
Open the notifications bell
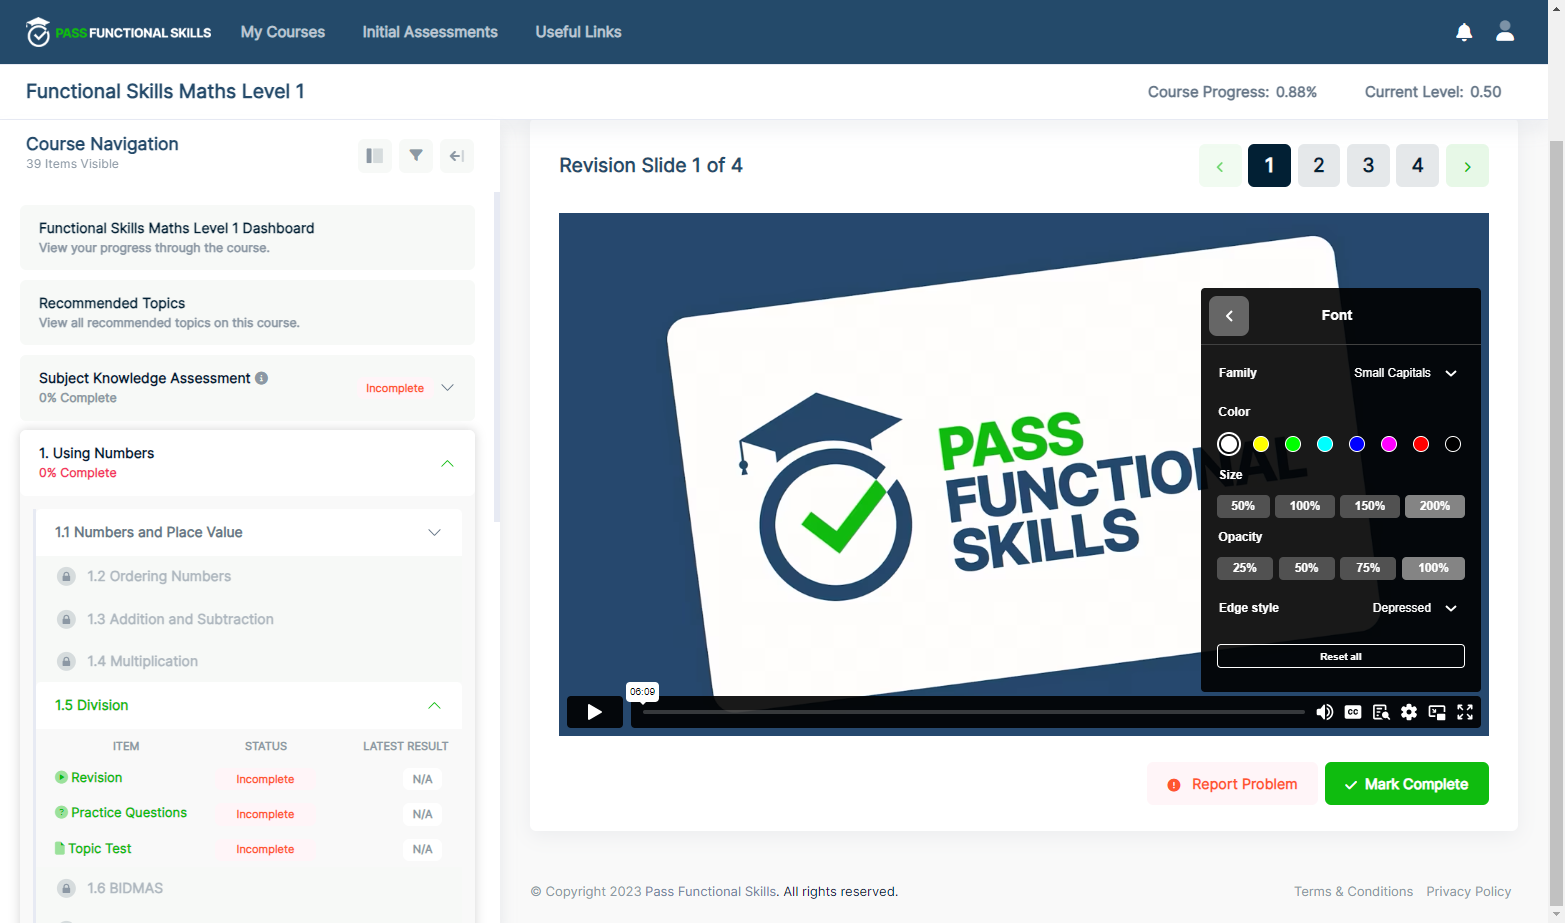[x=1464, y=32]
